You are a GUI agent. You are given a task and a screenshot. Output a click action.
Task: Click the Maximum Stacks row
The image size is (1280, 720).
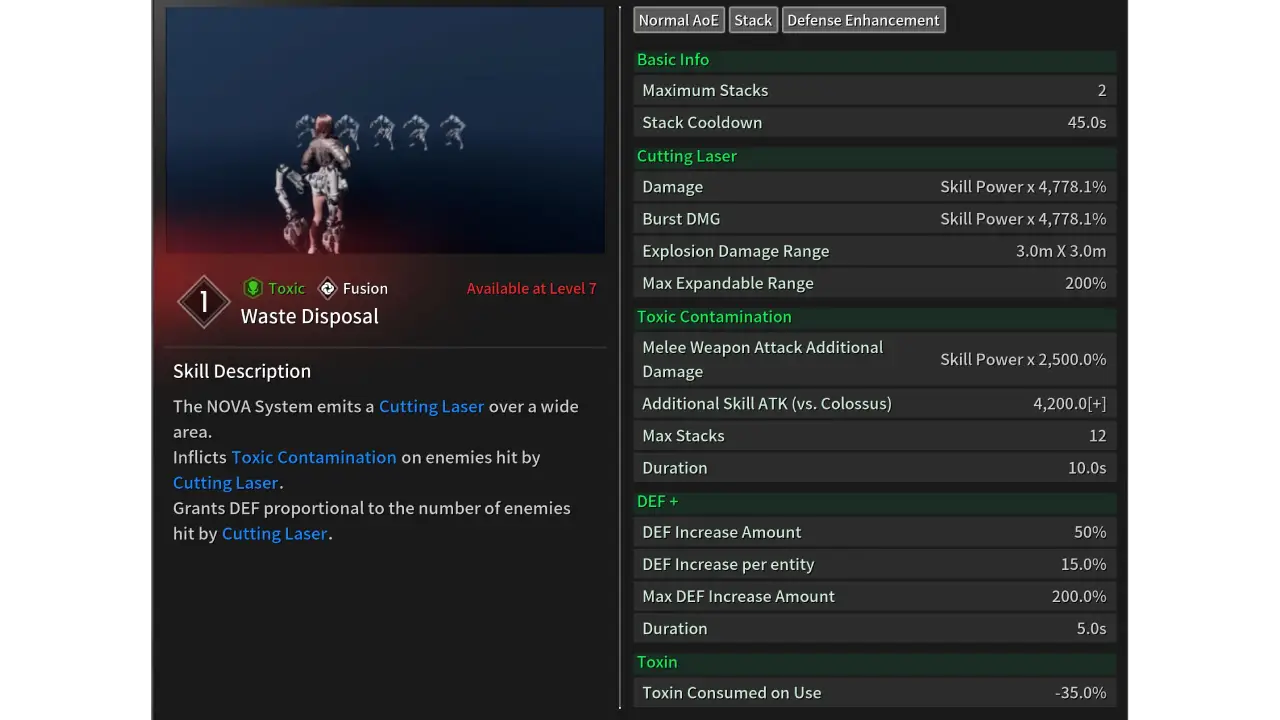point(874,90)
